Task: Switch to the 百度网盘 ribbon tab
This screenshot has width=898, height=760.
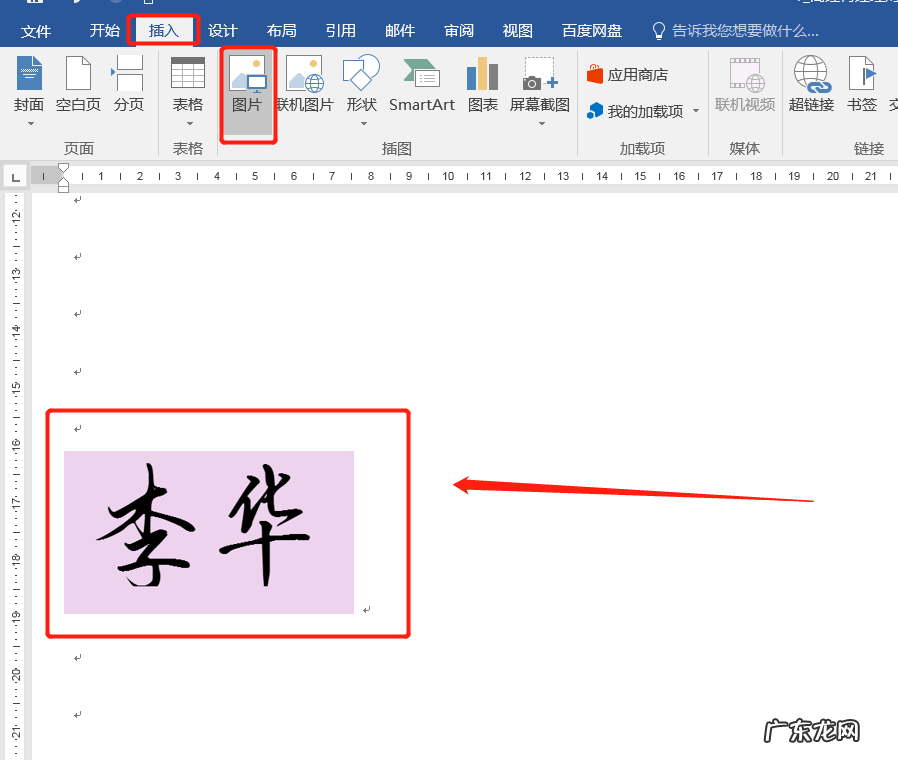Action: (x=591, y=30)
